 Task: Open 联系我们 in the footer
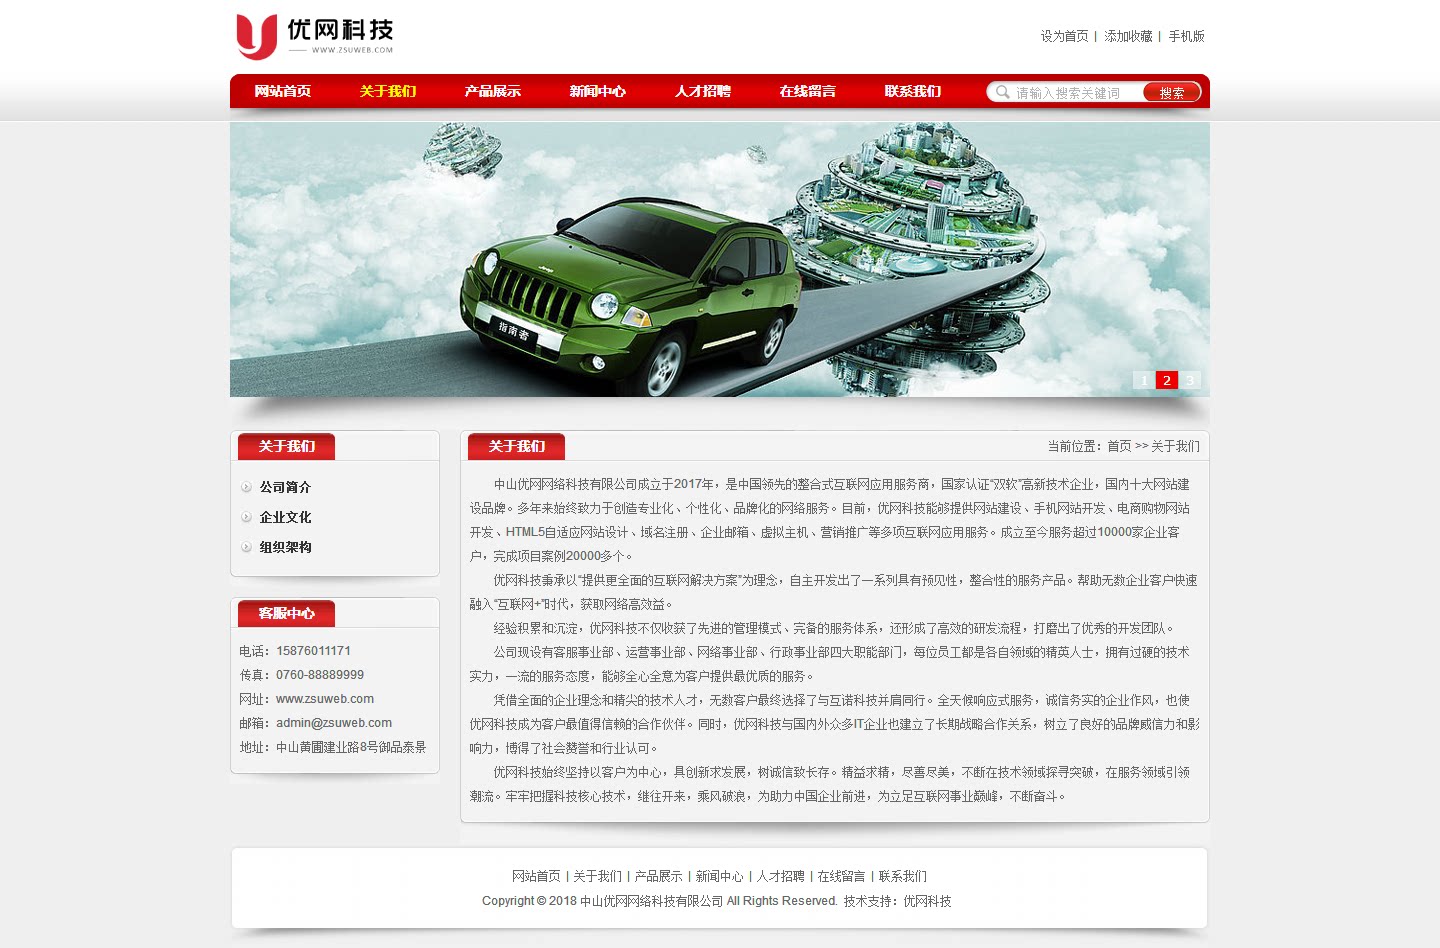902,876
